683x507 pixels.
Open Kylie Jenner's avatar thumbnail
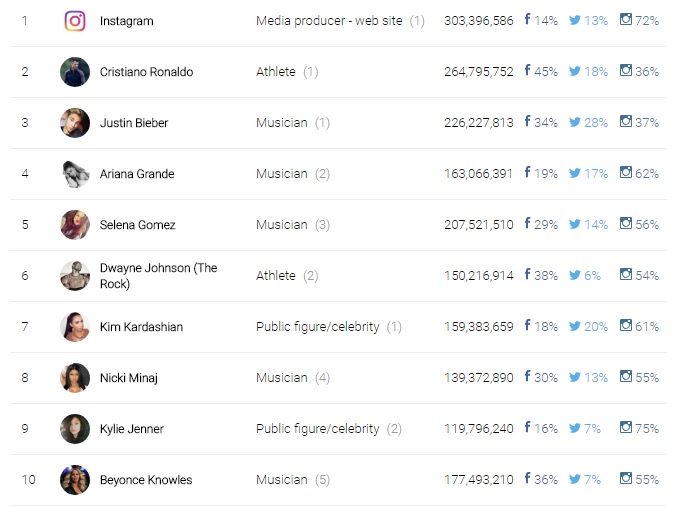click(75, 429)
